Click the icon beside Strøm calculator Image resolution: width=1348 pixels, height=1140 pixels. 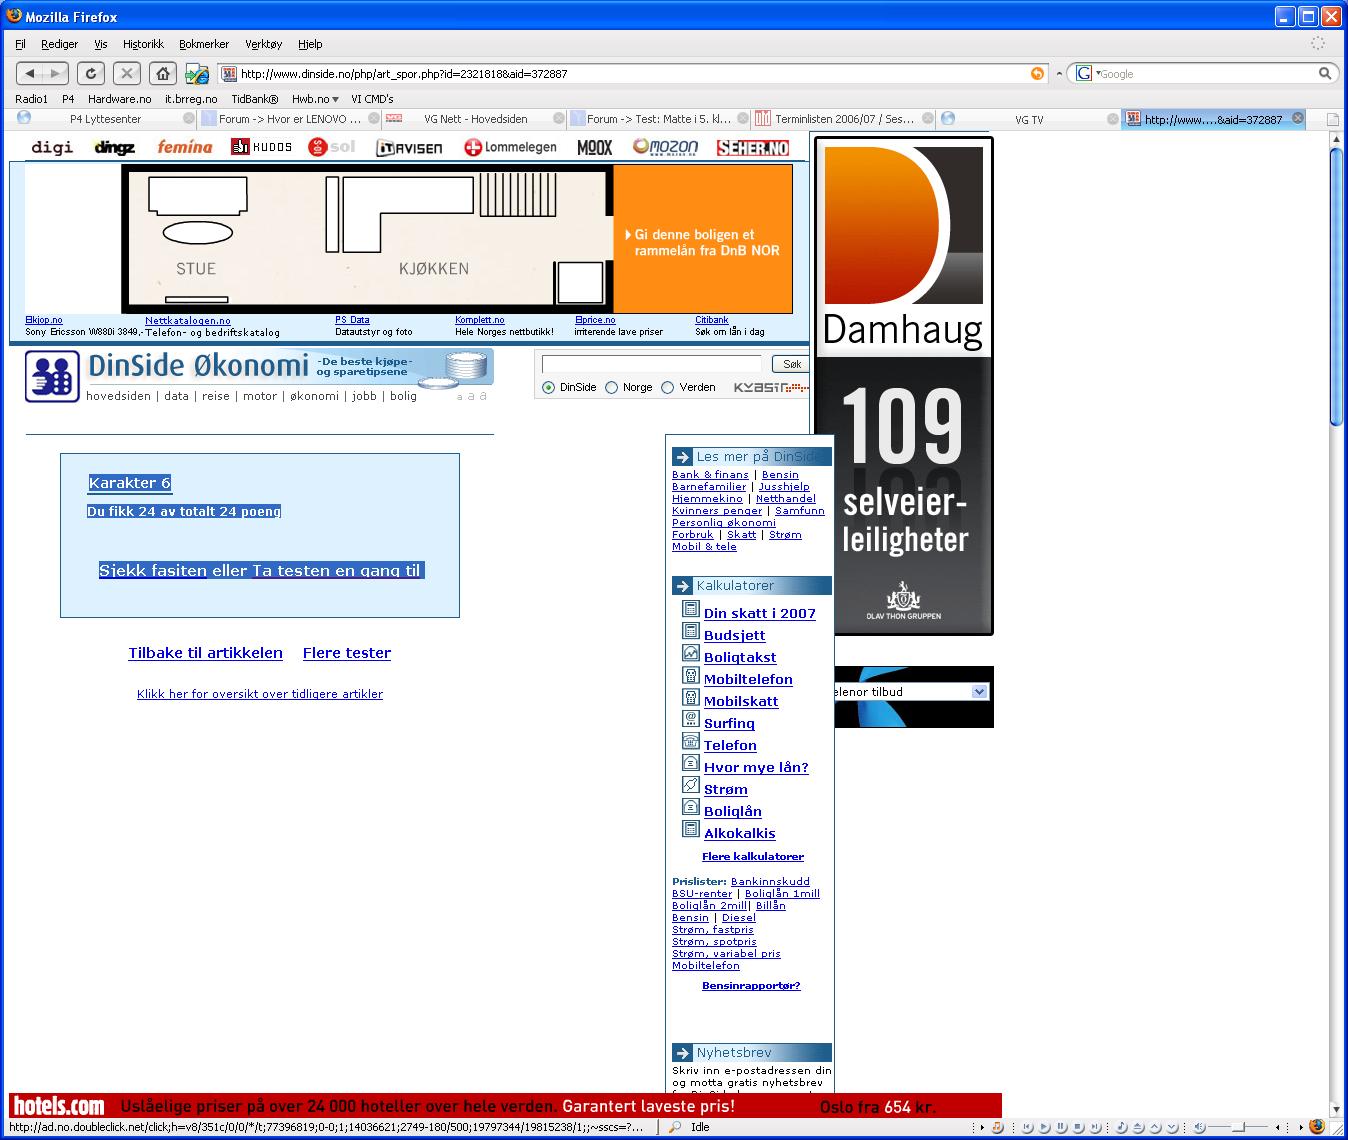point(690,785)
